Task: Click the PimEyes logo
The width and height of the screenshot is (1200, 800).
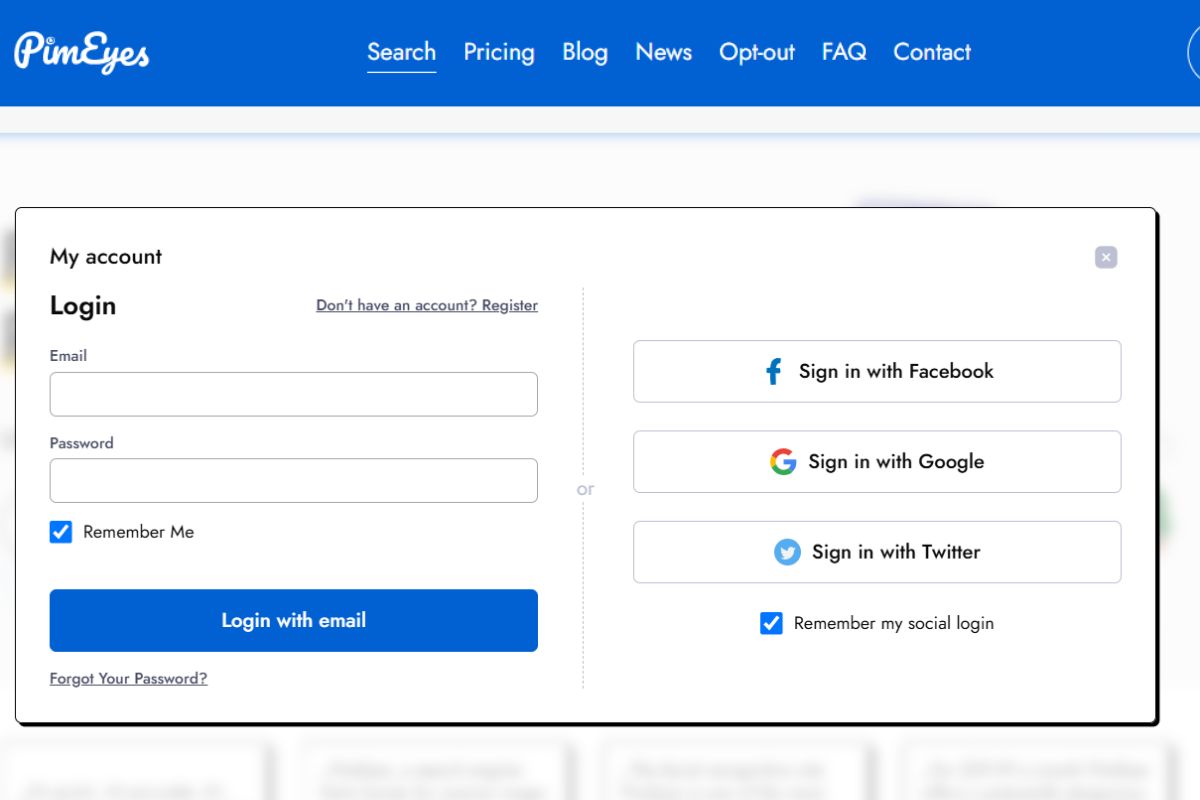Action: point(81,52)
